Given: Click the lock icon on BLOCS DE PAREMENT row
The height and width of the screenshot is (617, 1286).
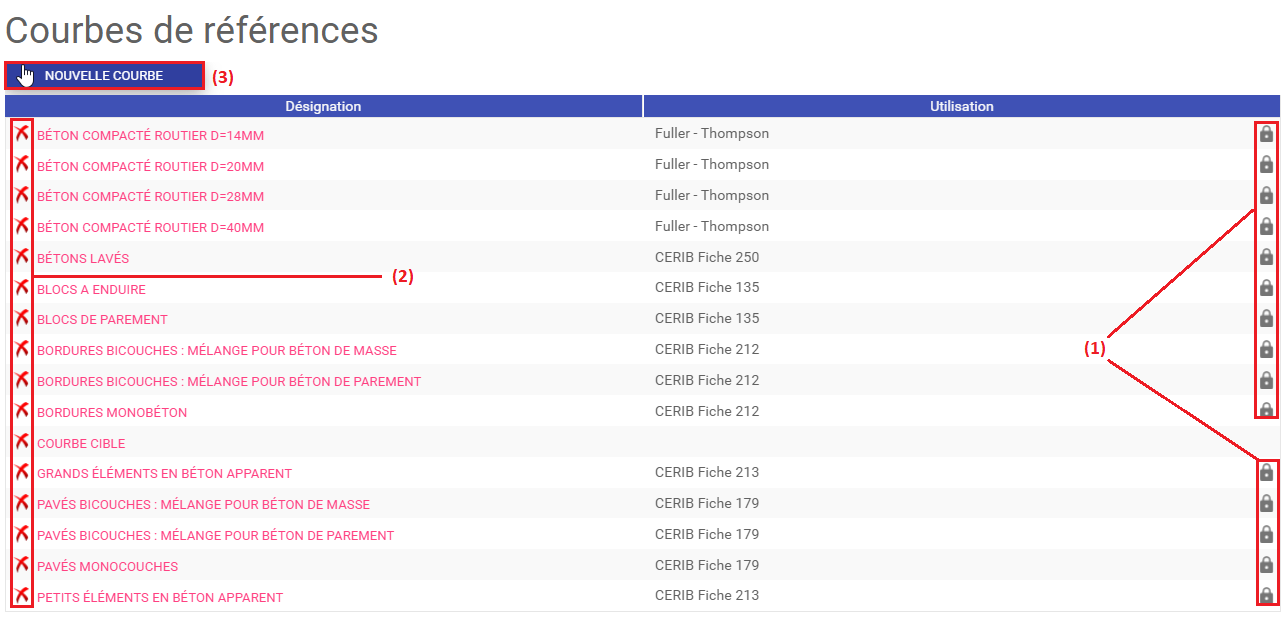Looking at the screenshot, I should 1266,318.
